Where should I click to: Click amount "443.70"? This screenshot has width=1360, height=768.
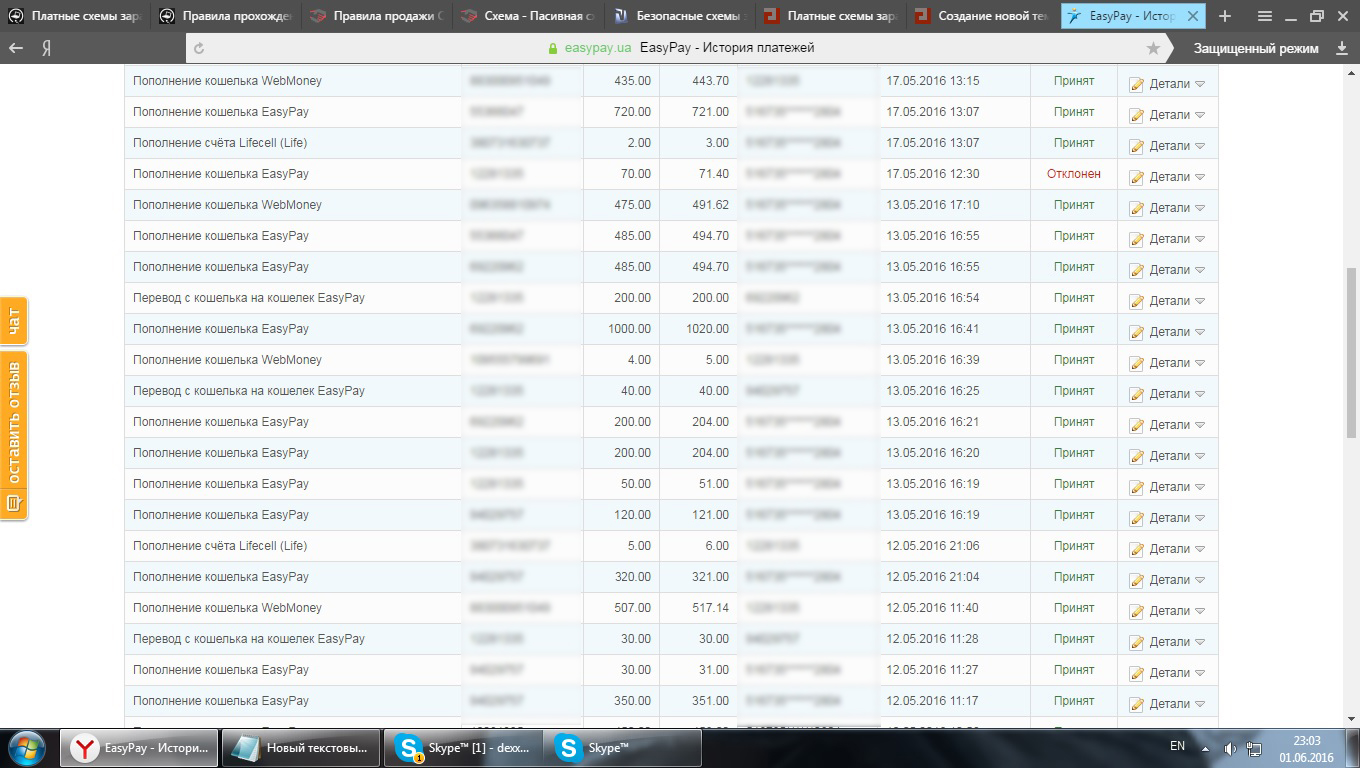pyautogui.click(x=711, y=81)
